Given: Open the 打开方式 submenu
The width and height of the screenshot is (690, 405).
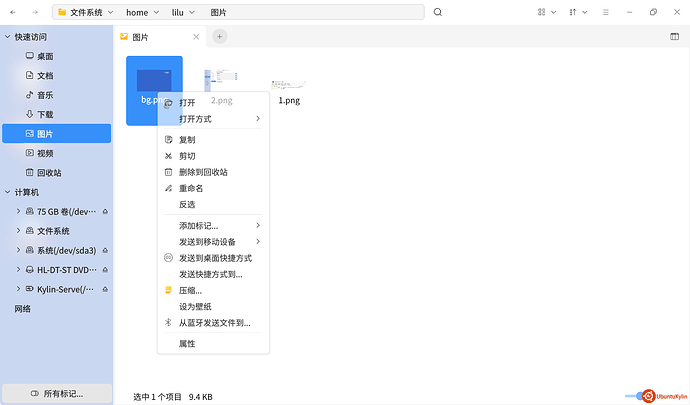Looking at the screenshot, I should (x=213, y=119).
